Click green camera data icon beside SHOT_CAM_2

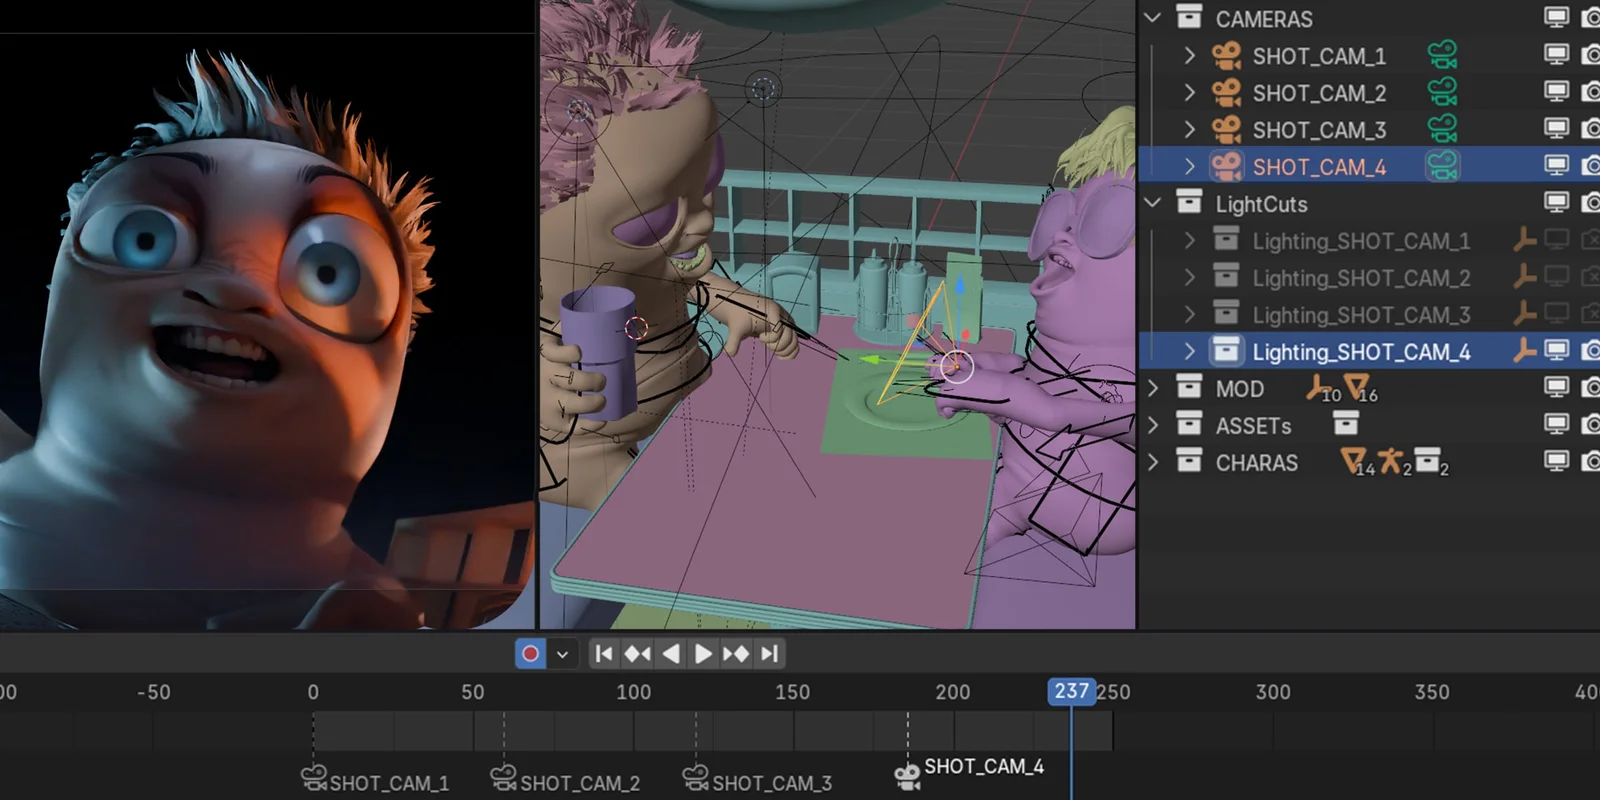pos(1442,92)
